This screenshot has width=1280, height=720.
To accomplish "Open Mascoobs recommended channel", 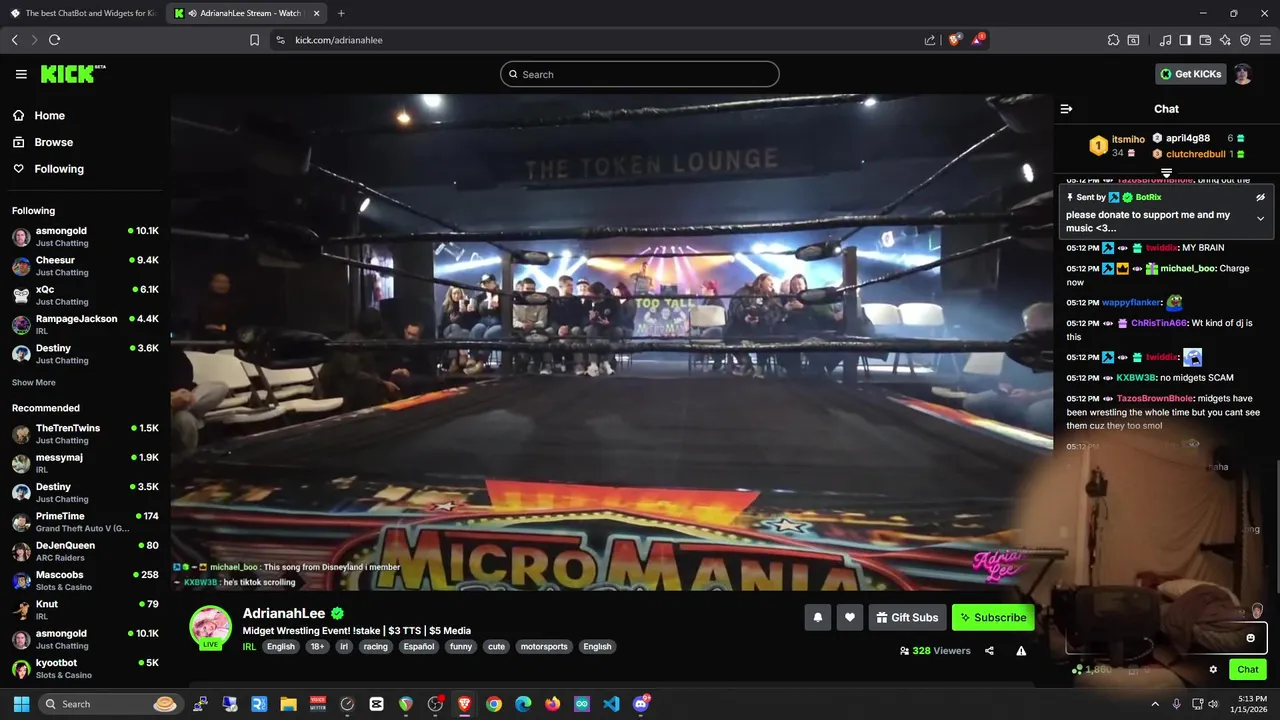I will [x=85, y=580].
